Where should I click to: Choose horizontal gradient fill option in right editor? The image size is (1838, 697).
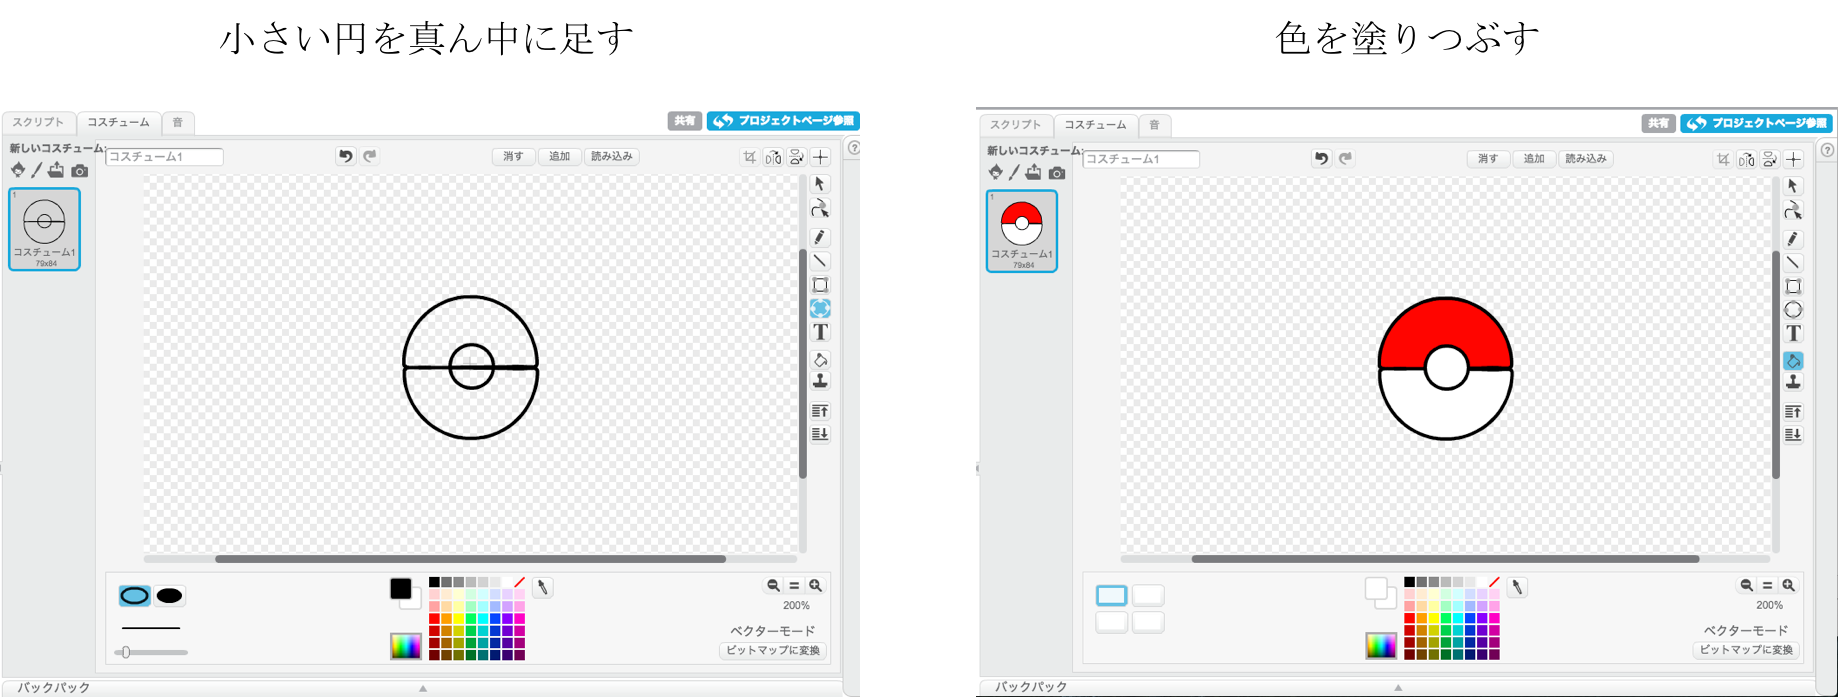(1148, 596)
